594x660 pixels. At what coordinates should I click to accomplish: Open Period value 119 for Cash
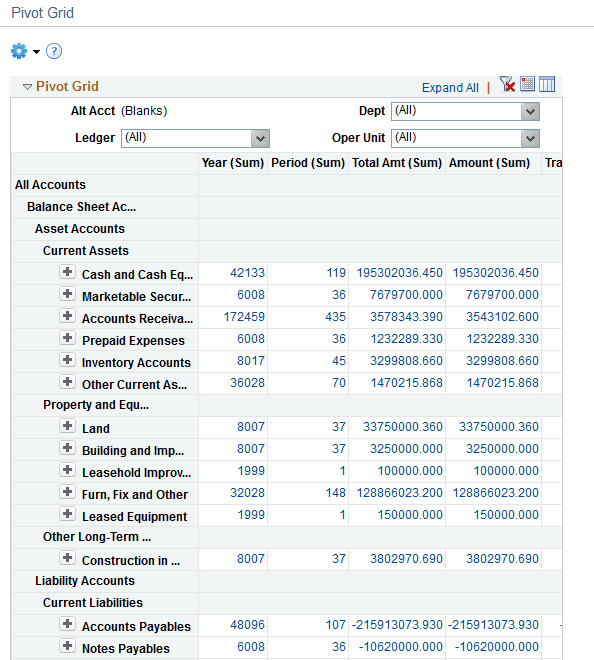pos(336,273)
